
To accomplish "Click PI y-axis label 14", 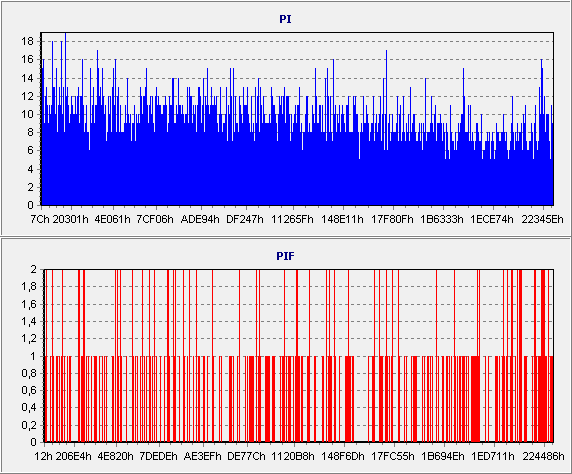I will (x=27, y=78).
